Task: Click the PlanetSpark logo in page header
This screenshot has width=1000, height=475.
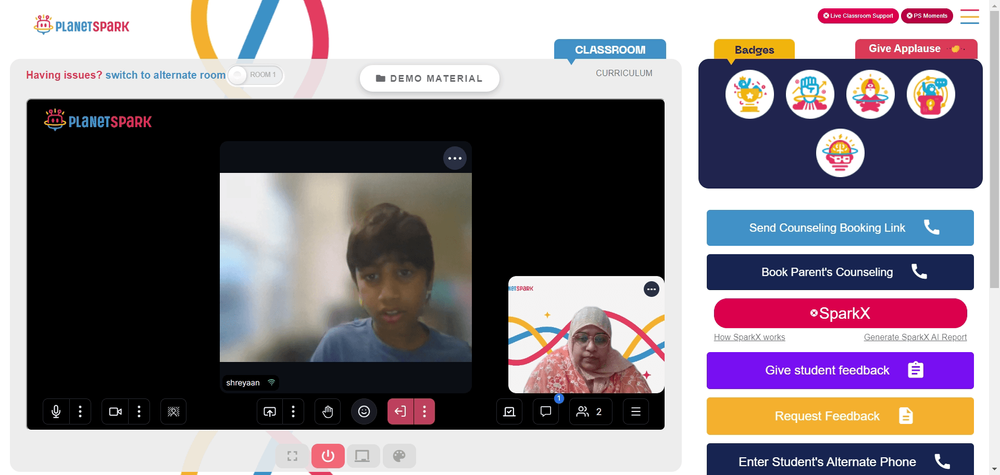Action: click(82, 25)
